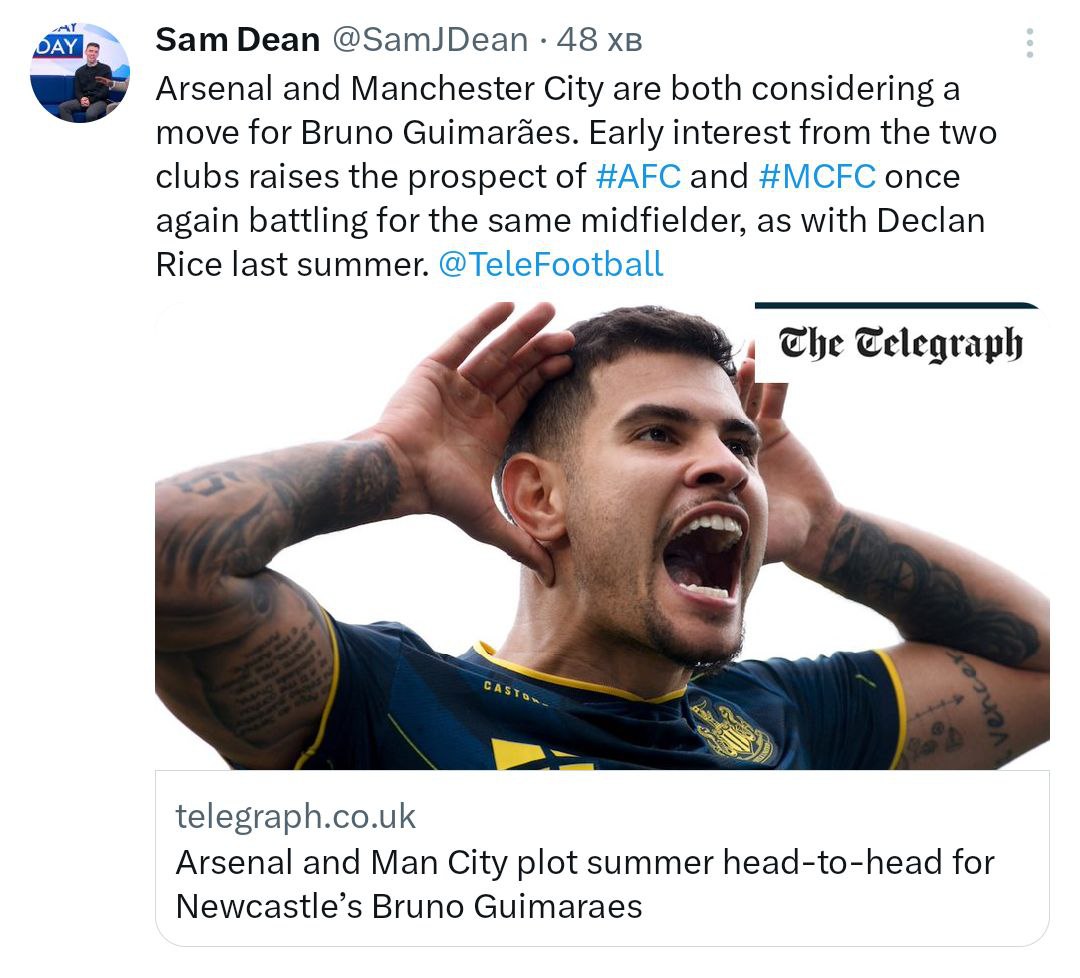Click The Telegraph logo on image
The height and width of the screenshot is (978, 1080).
900,343
